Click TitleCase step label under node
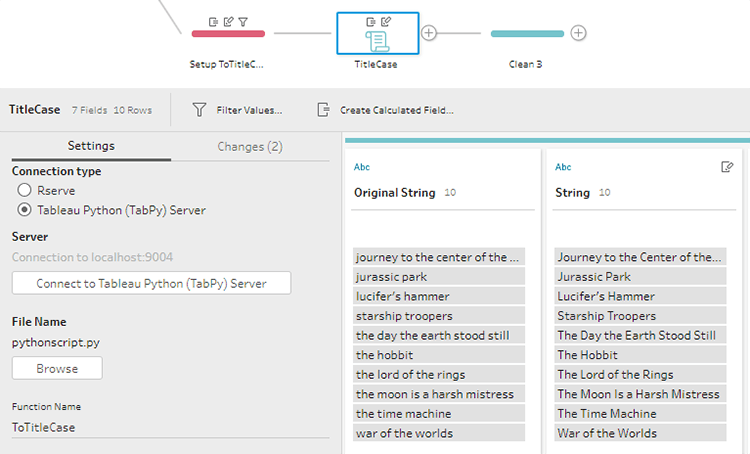 point(376,64)
